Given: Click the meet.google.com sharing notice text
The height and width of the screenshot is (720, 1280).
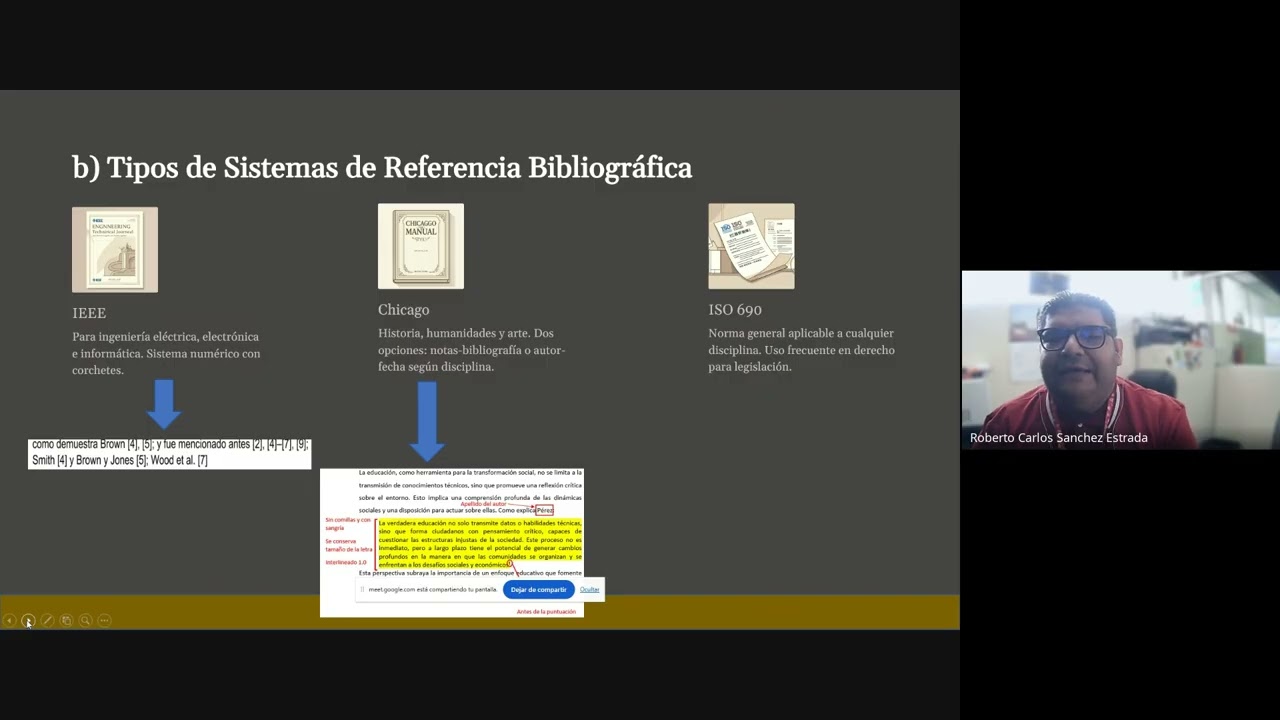Looking at the screenshot, I should (x=432, y=590).
